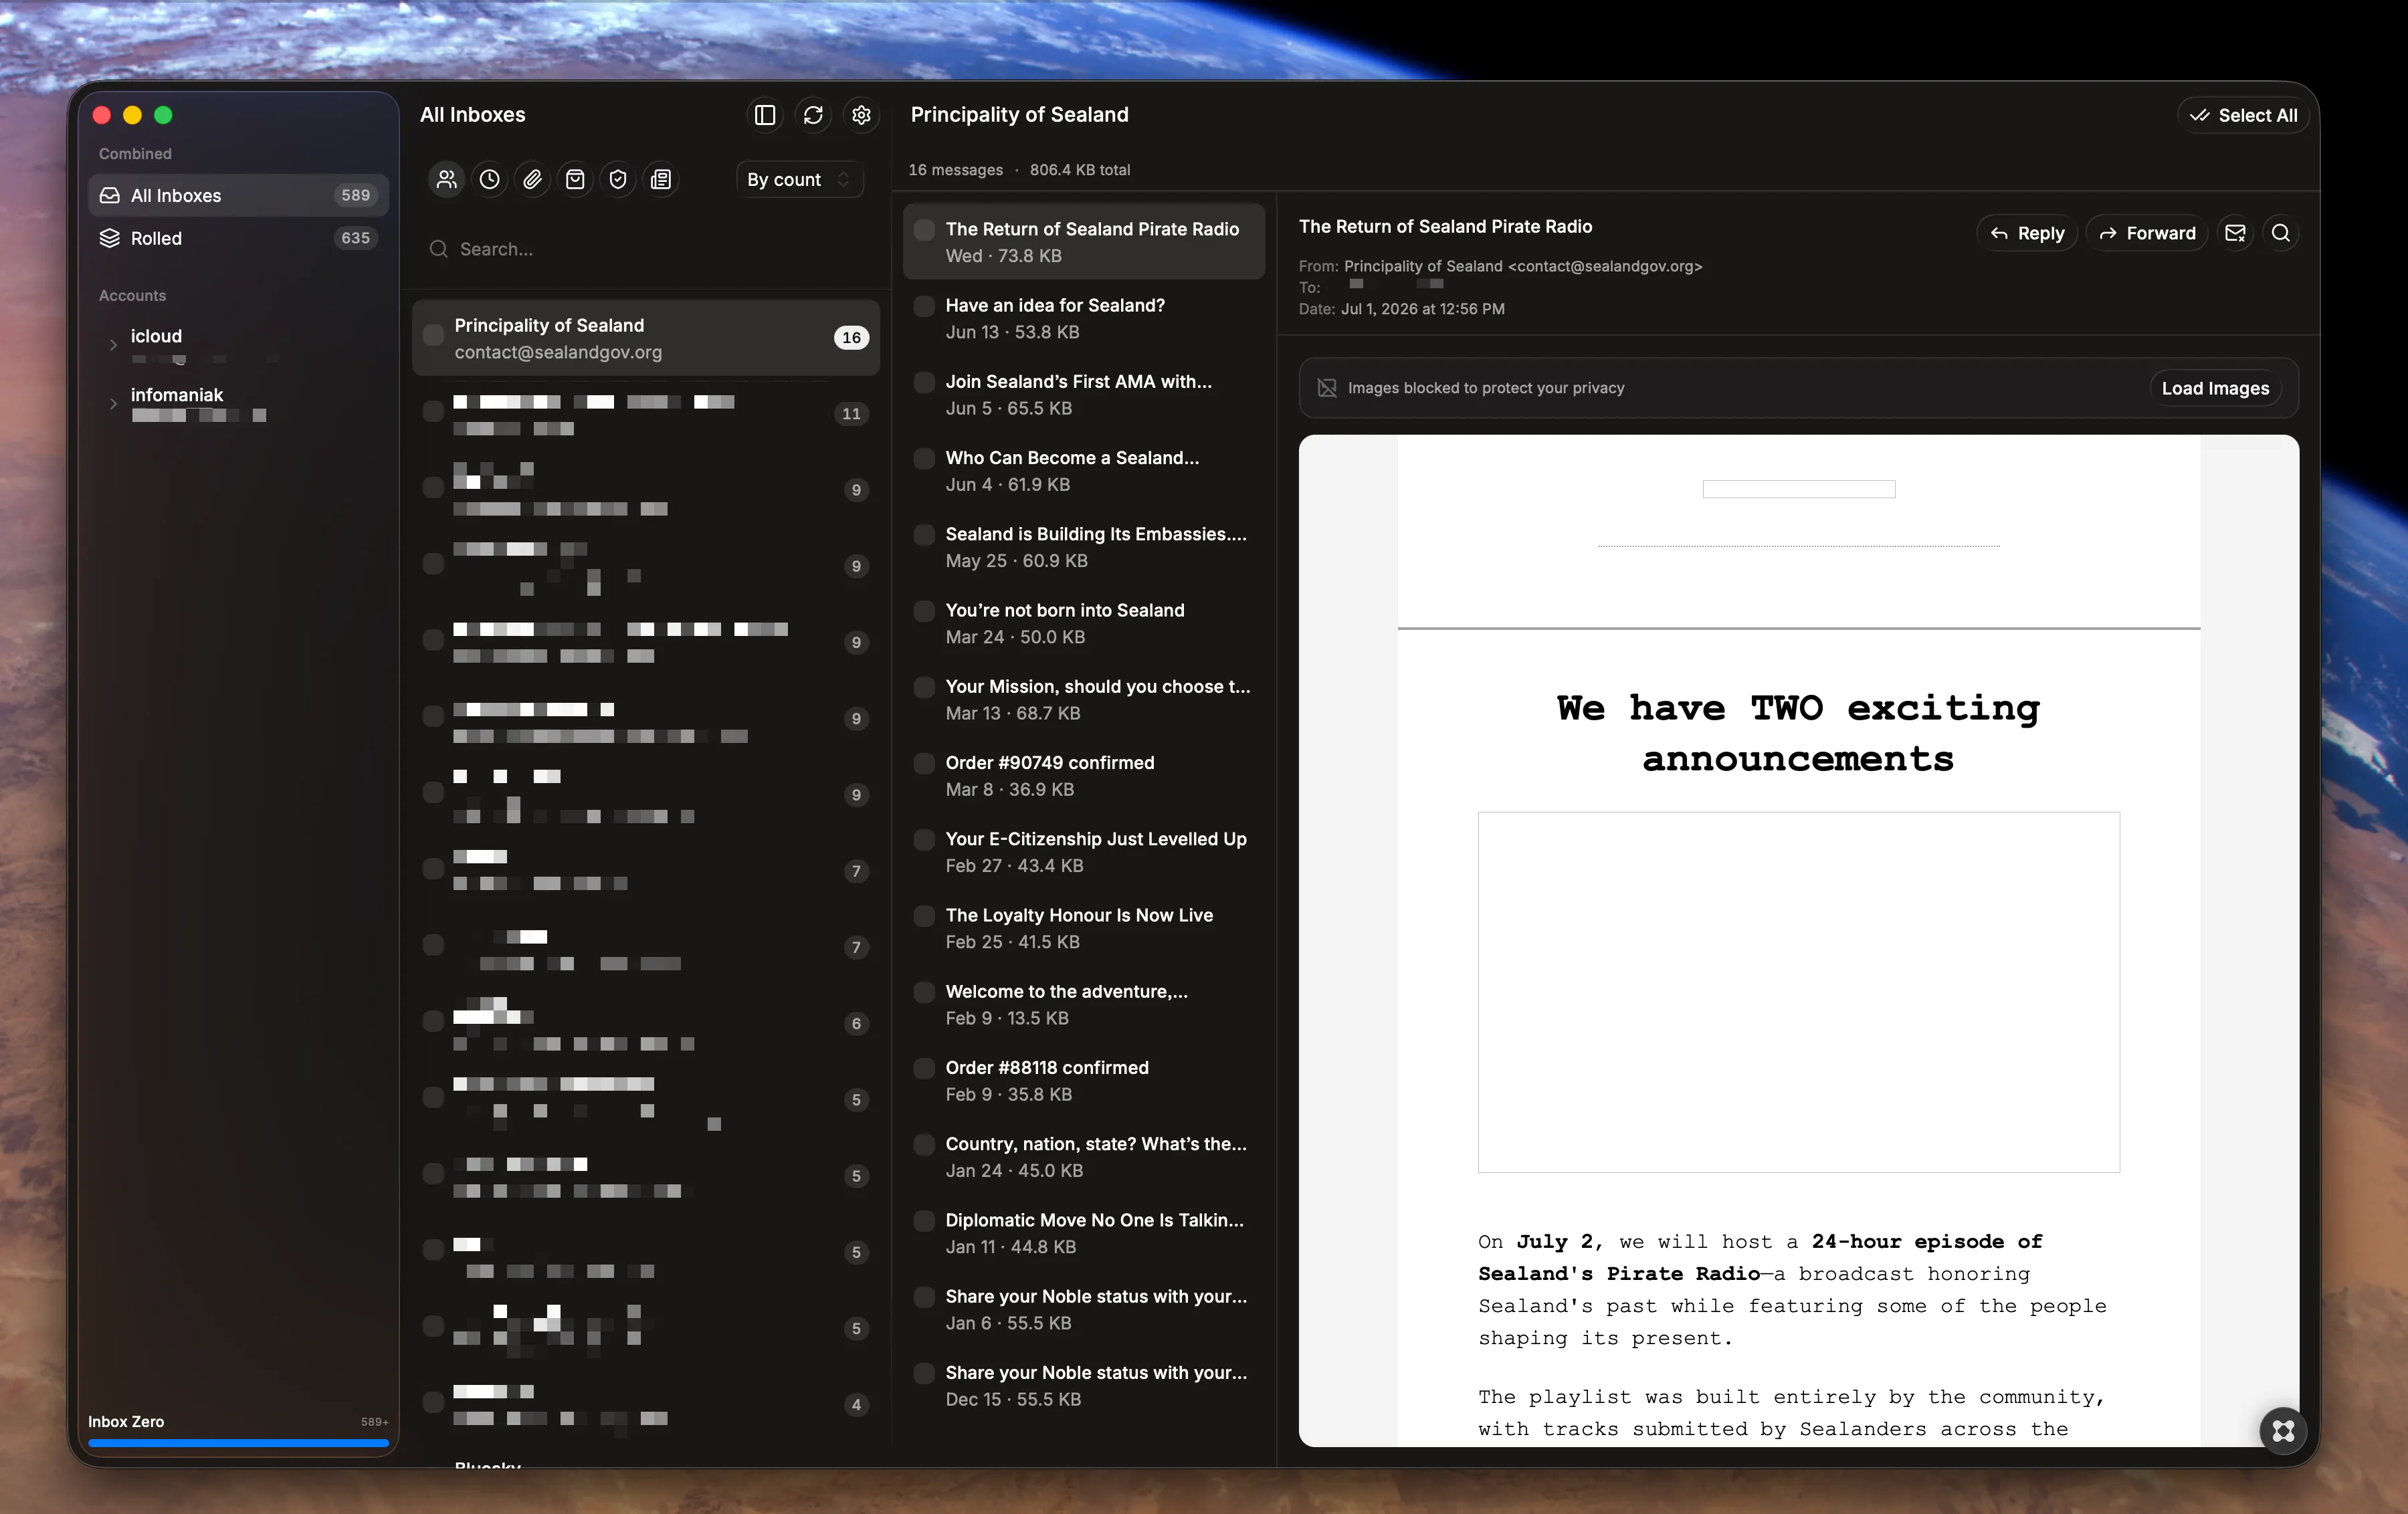This screenshot has width=2408, height=1514.
Task: Toggle the sidebar layout icon
Action: point(765,116)
